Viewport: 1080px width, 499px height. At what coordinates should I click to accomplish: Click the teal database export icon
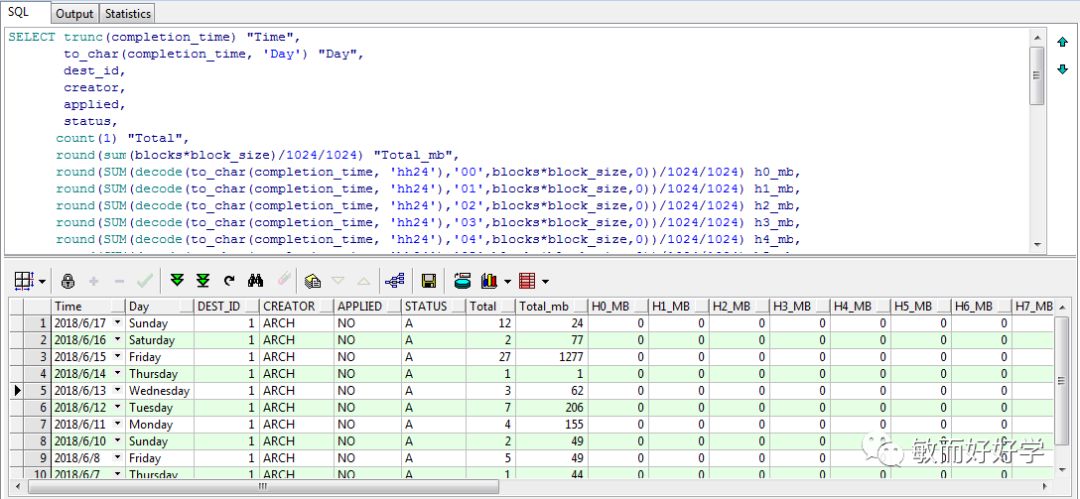click(x=463, y=281)
